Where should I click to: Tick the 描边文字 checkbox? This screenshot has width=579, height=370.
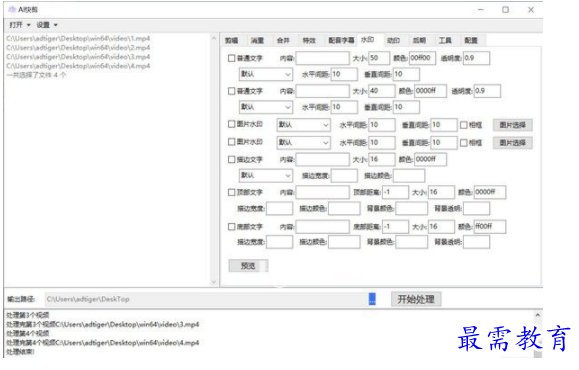(x=232, y=159)
